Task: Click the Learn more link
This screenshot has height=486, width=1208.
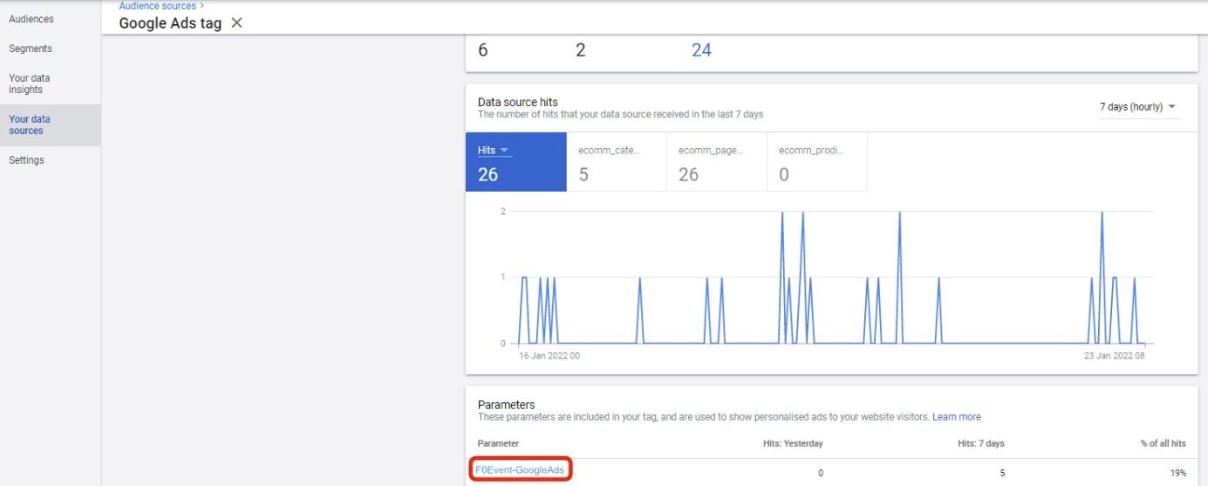Action: pyautogui.click(x=956, y=417)
